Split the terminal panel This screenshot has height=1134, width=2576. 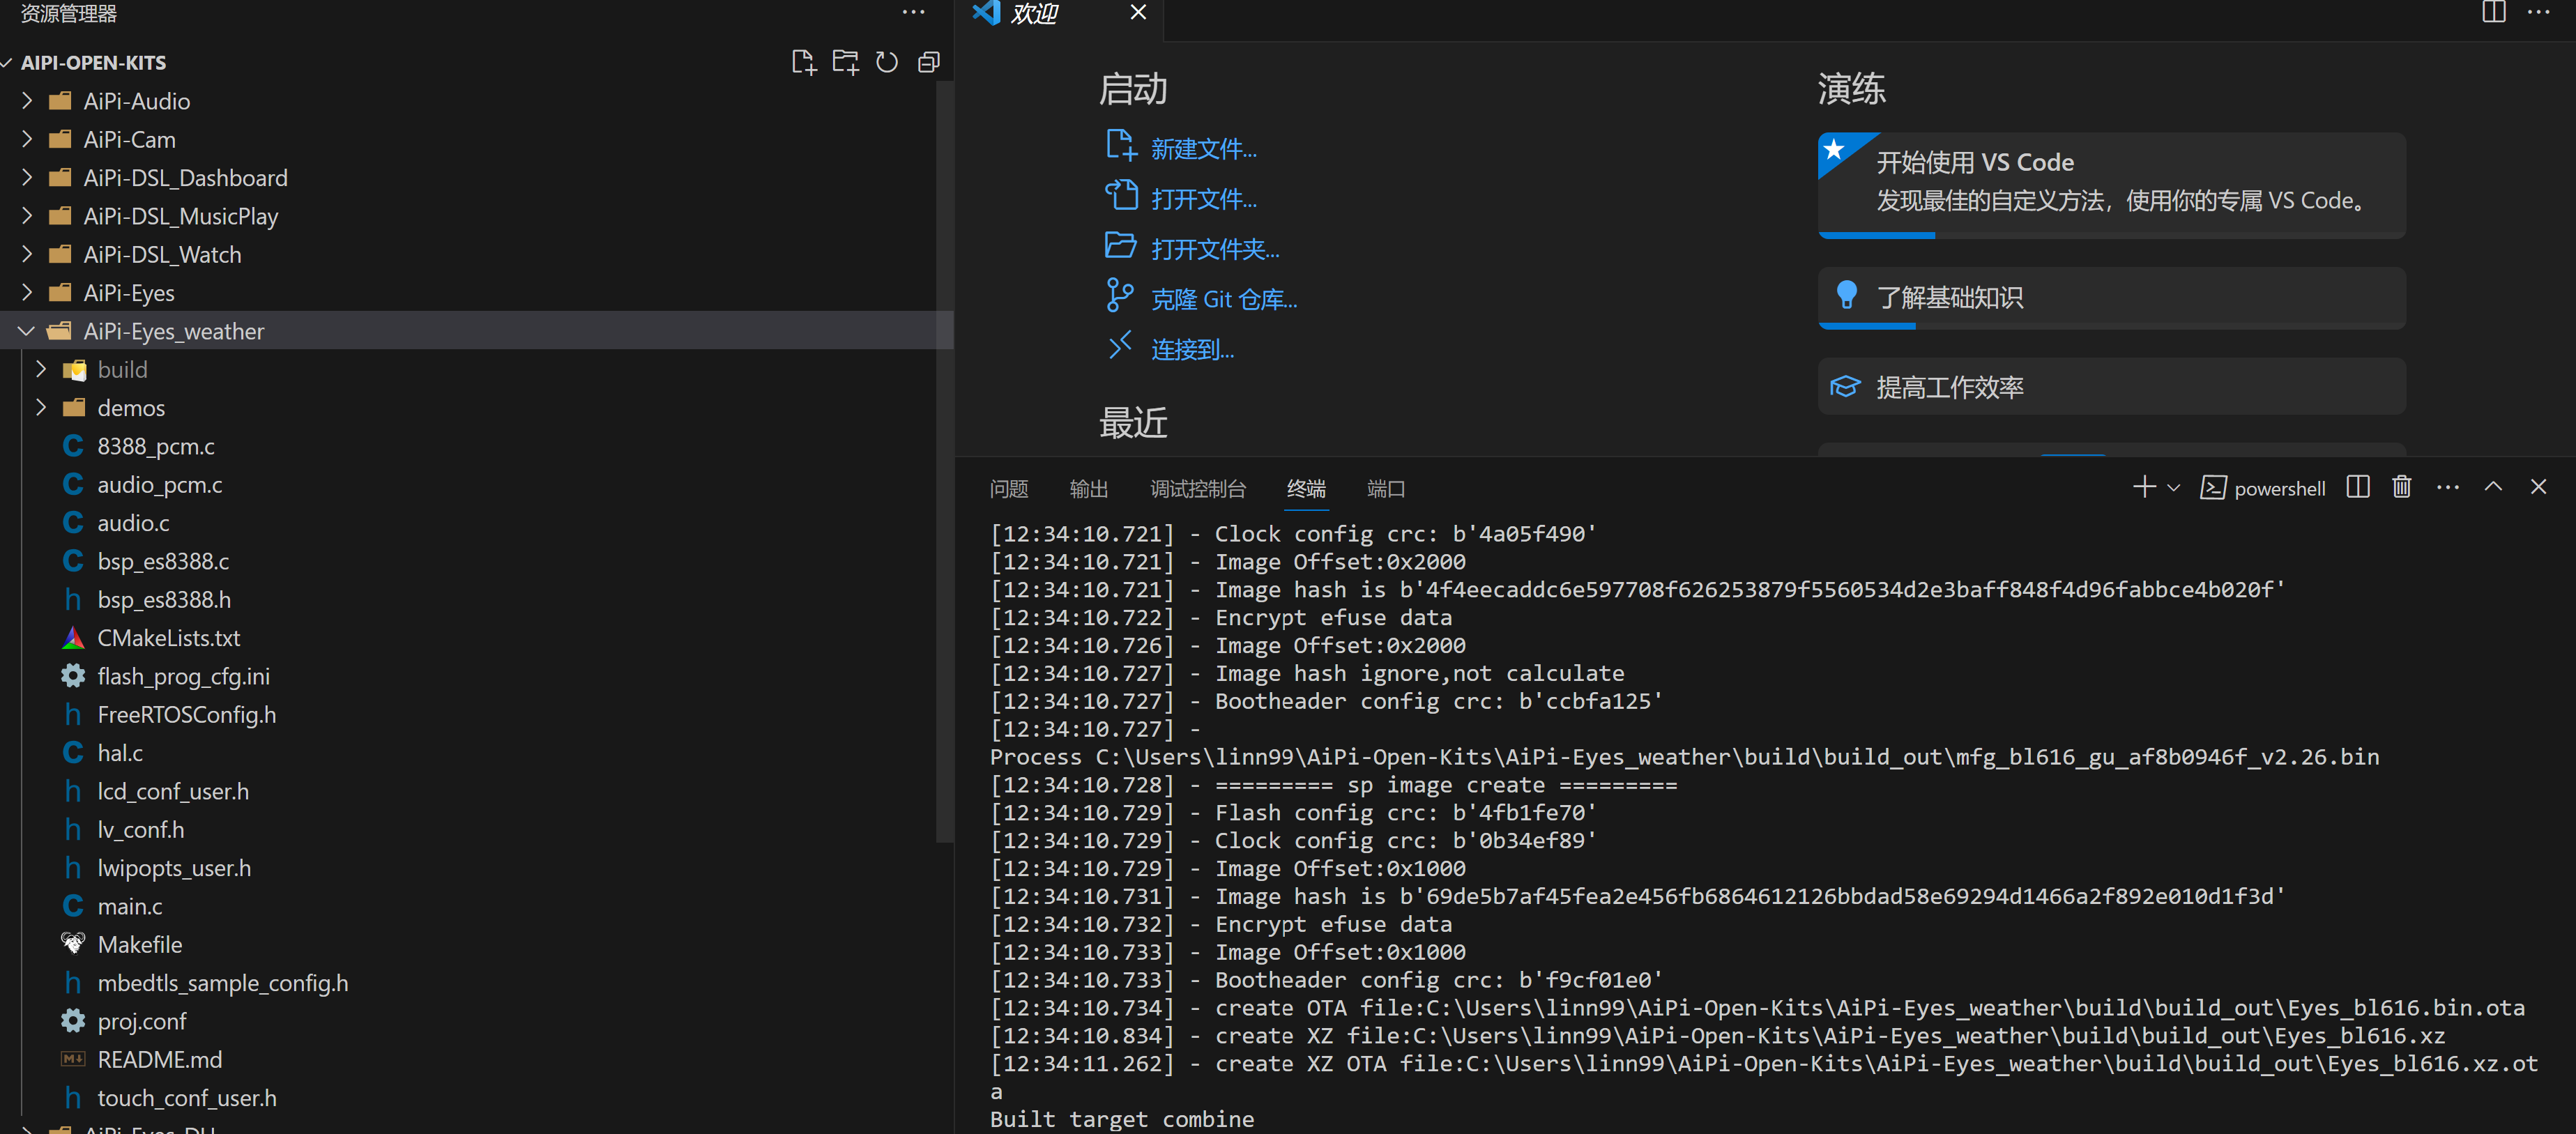coord(2357,487)
